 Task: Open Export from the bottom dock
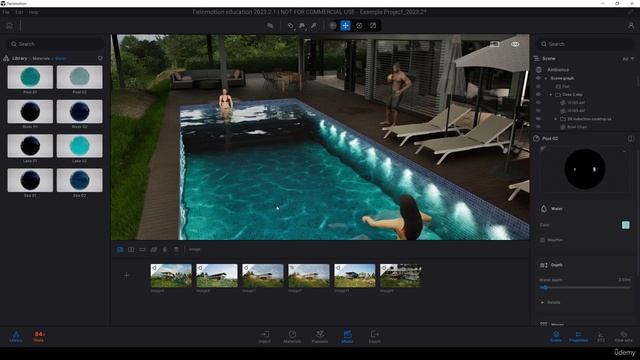click(374, 337)
